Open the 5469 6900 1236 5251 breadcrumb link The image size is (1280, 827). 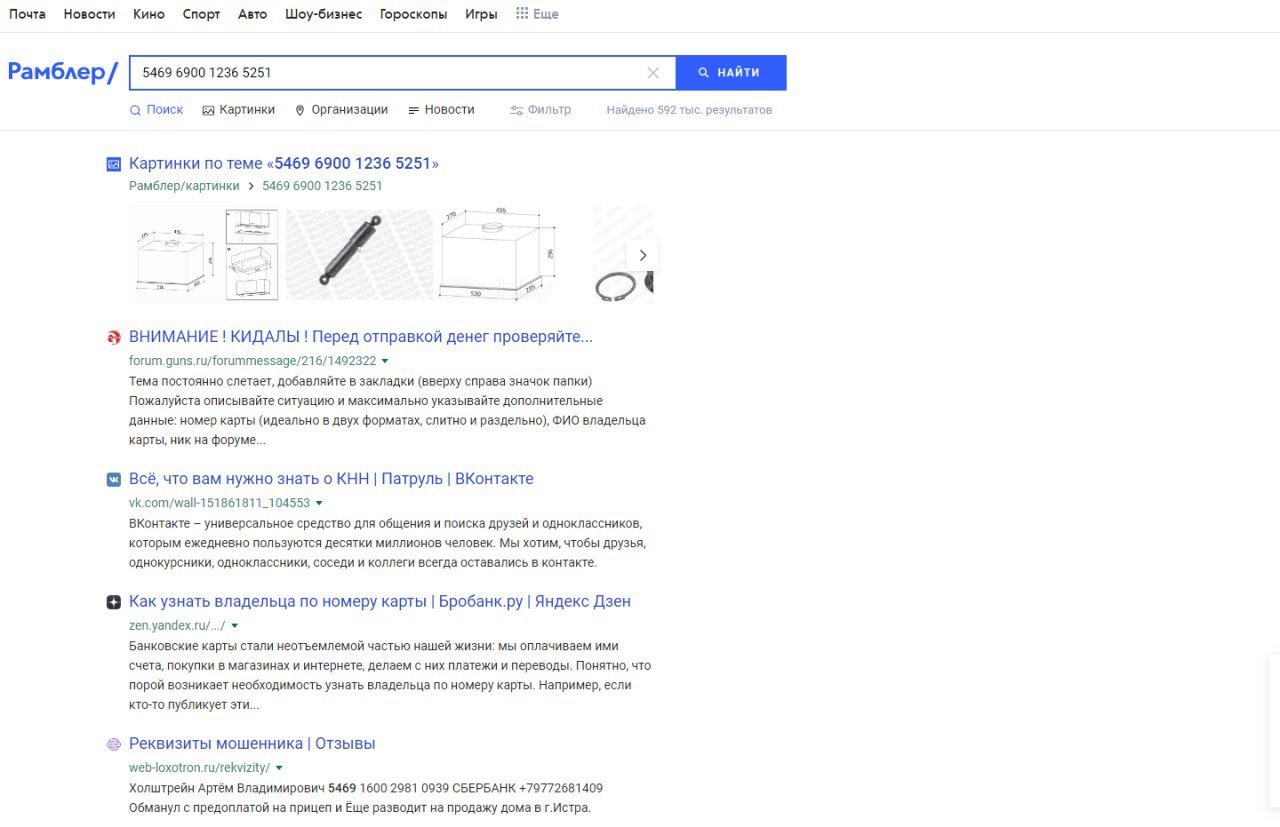pos(322,186)
